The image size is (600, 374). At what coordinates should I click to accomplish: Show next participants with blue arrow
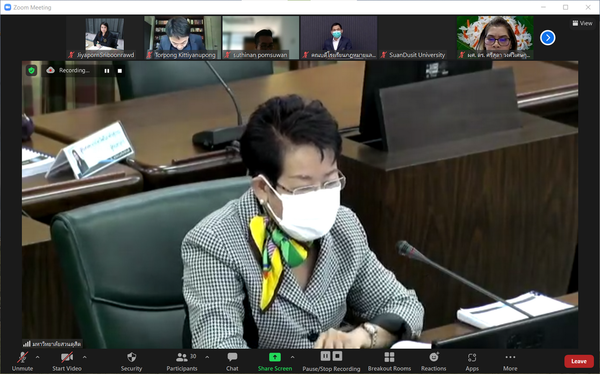(x=548, y=38)
